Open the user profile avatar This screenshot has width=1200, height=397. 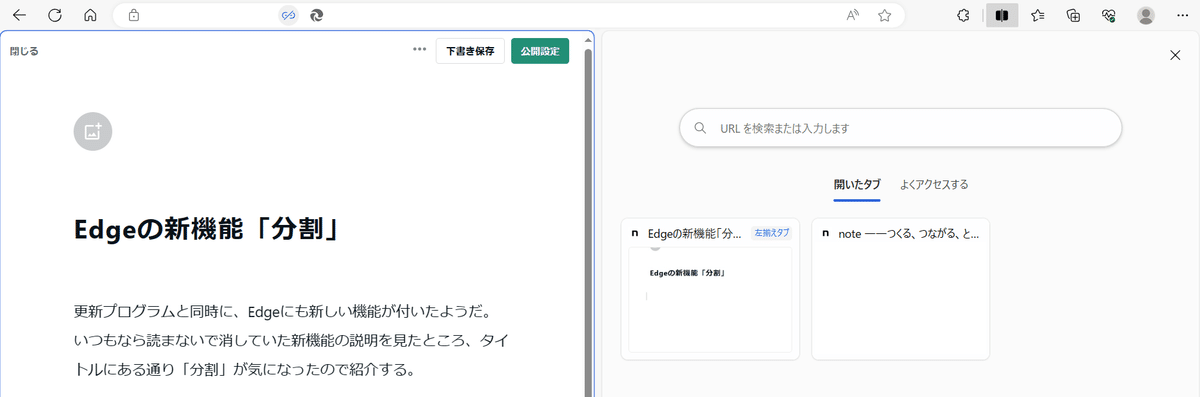point(1146,15)
